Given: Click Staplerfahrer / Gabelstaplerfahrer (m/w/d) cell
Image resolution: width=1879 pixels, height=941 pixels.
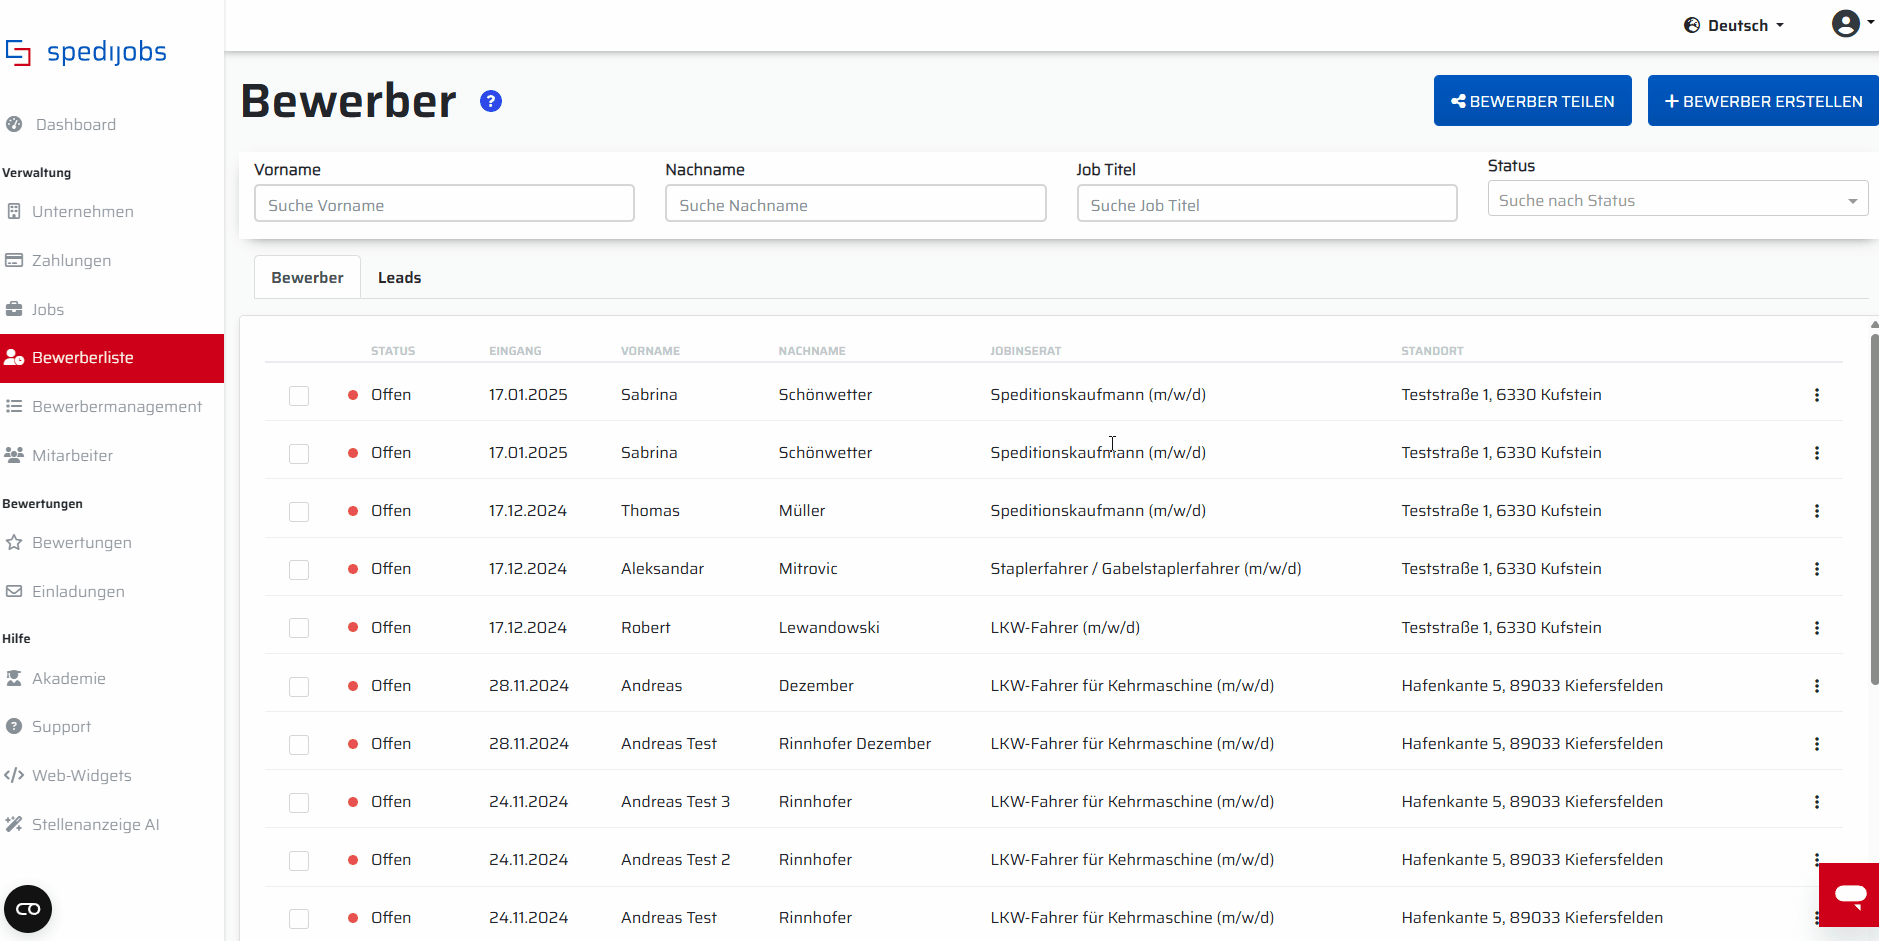Looking at the screenshot, I should point(1146,568).
